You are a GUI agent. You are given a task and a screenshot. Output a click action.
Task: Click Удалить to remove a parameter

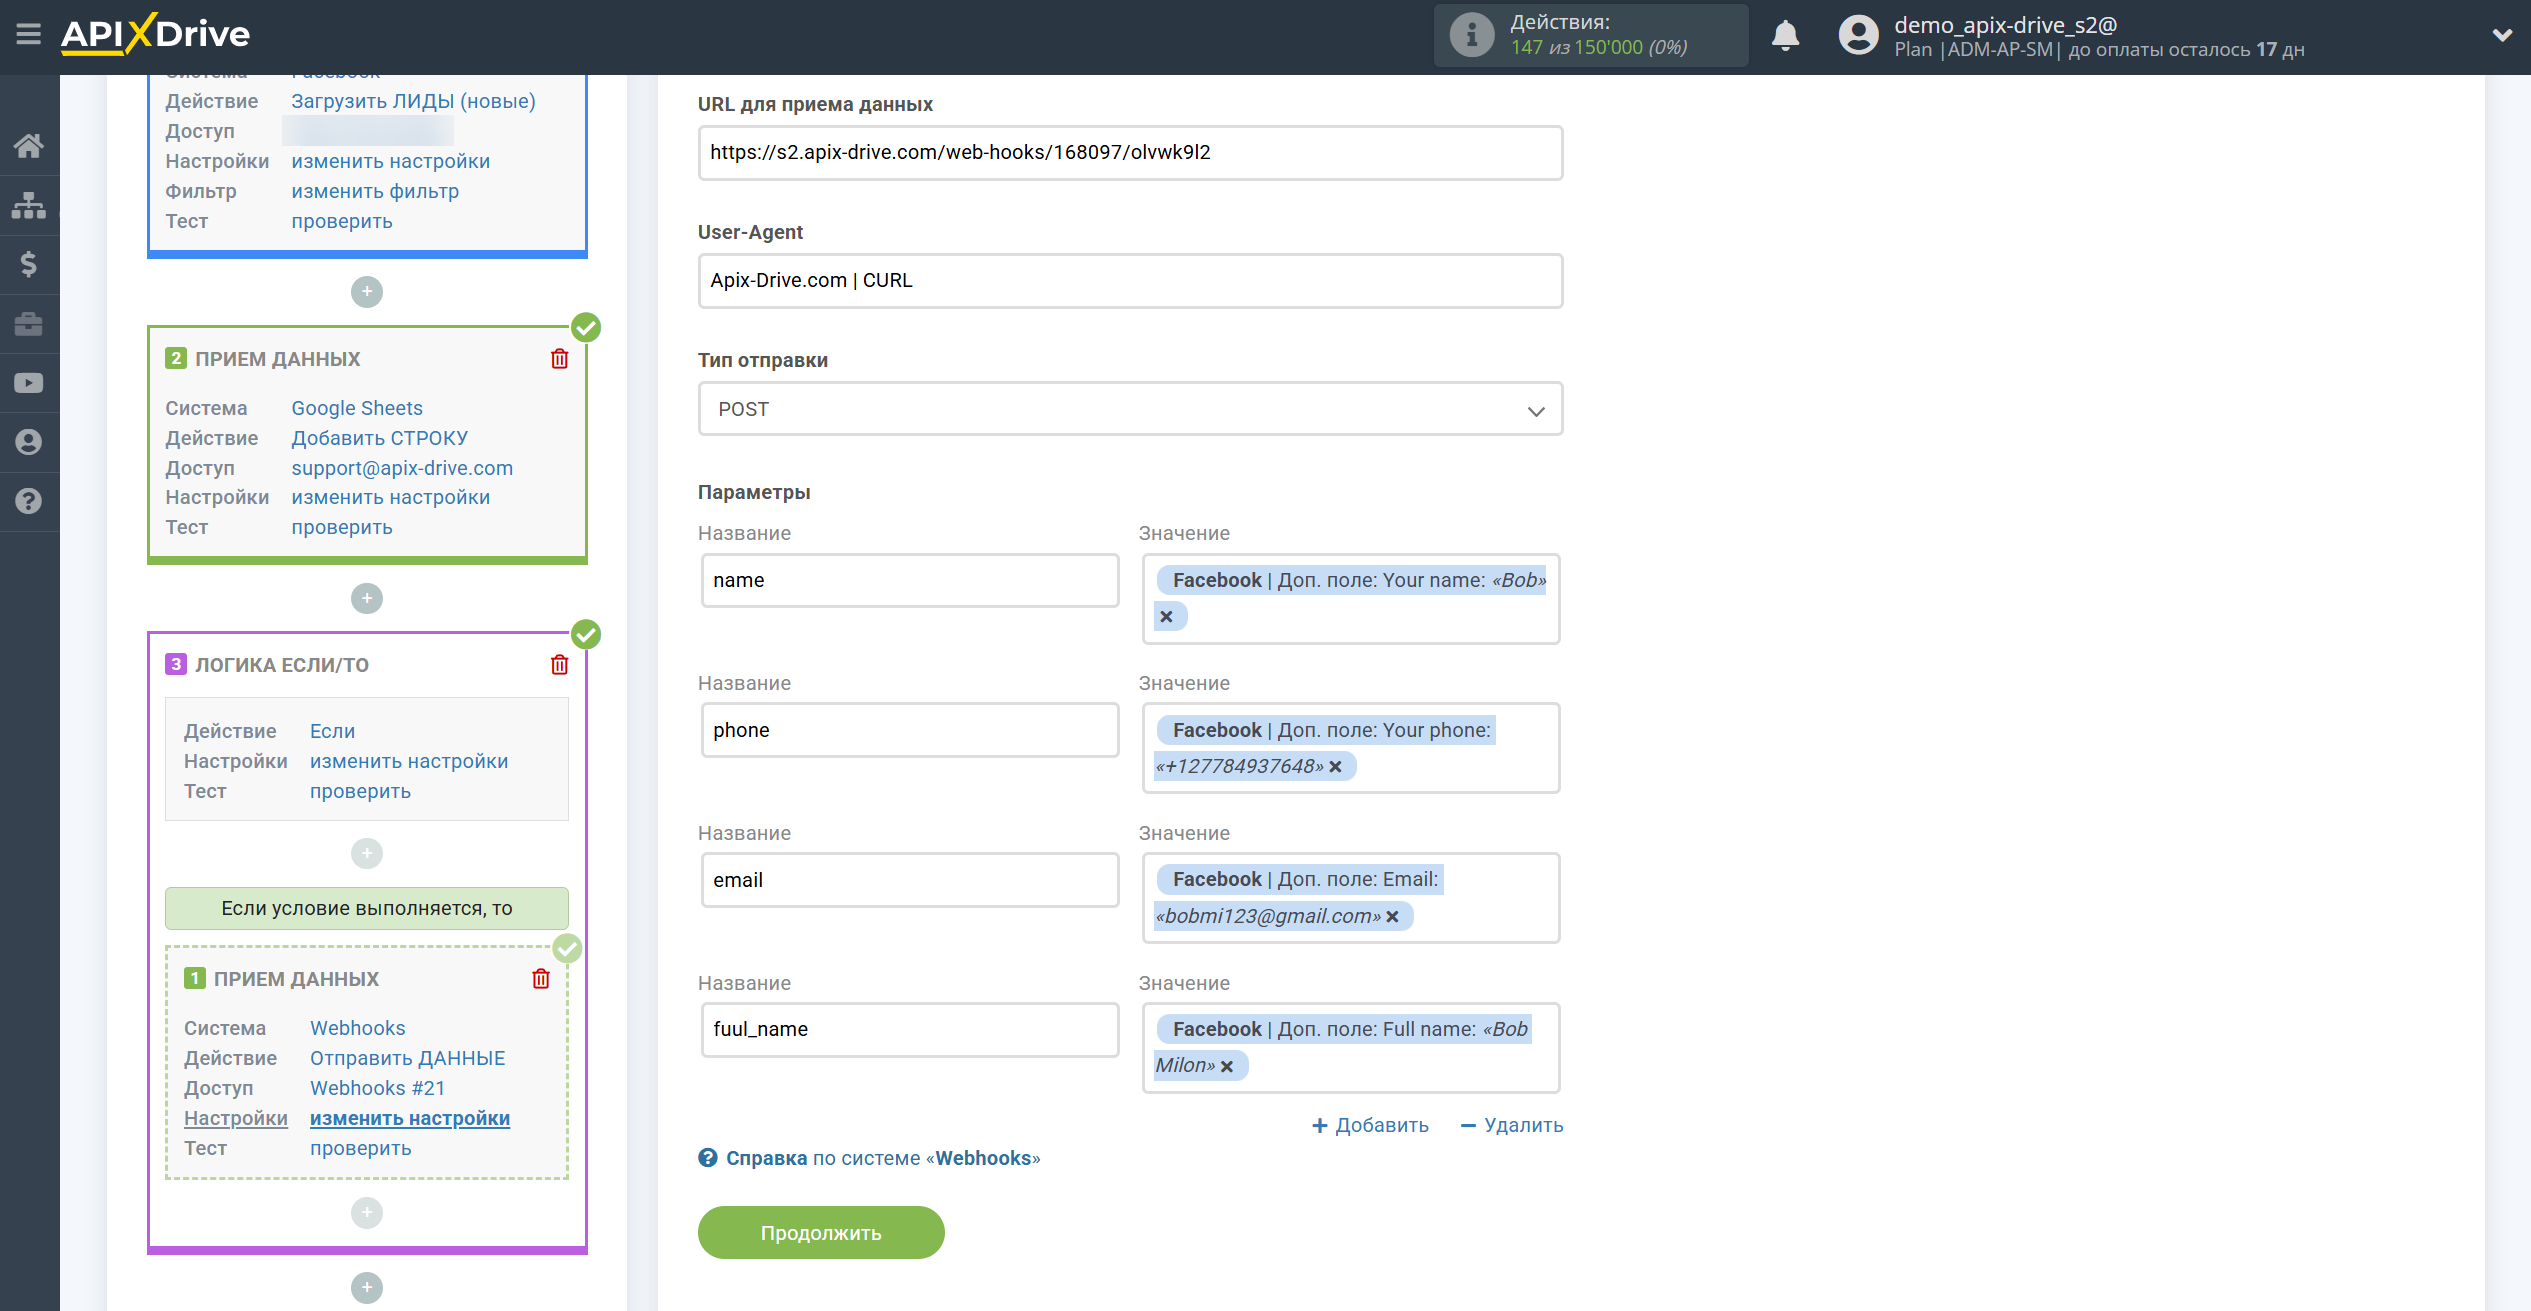[x=1511, y=1125]
